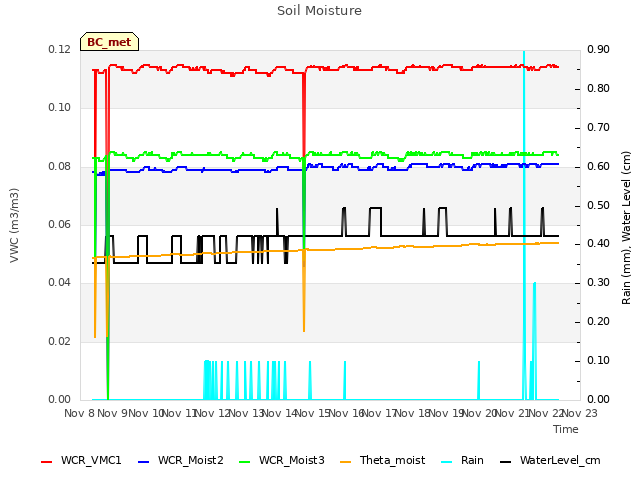Click the 0.60 right axis tick label

click(598, 166)
